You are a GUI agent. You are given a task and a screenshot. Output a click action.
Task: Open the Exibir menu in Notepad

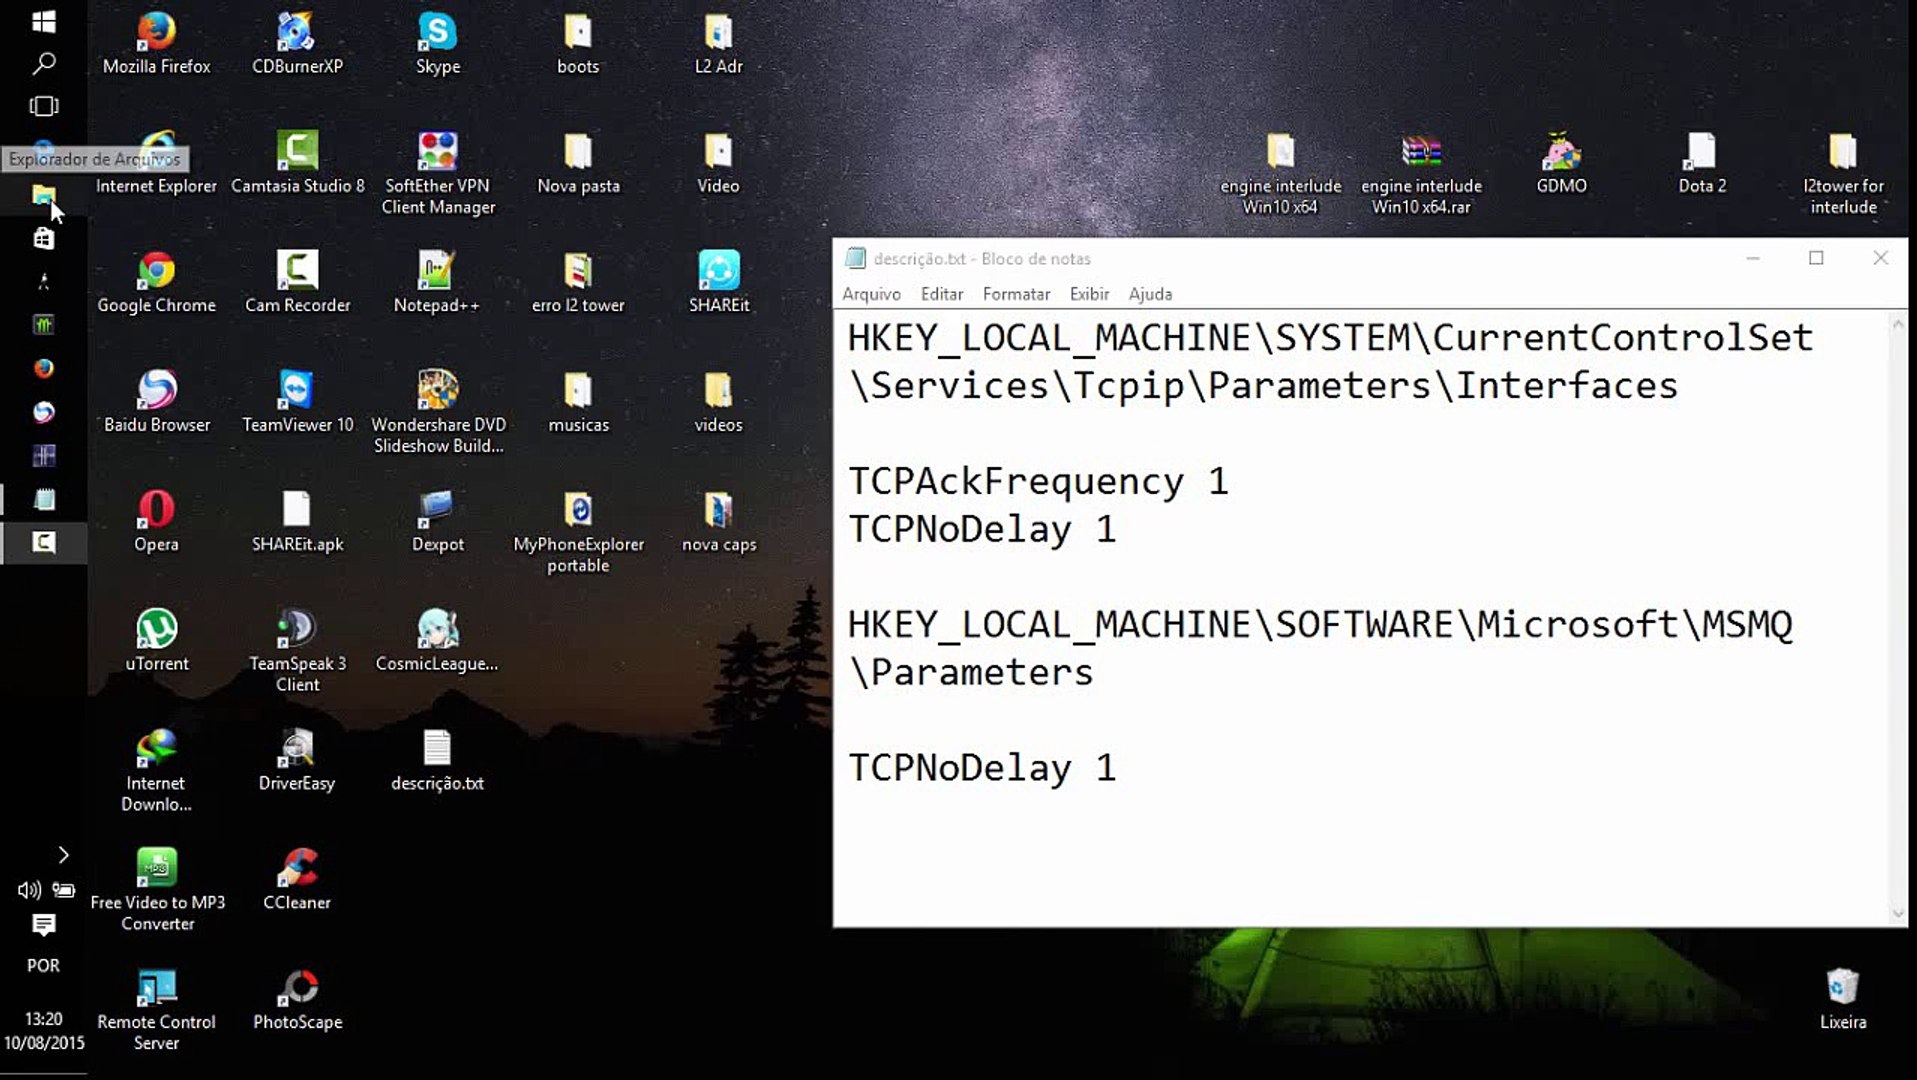click(1089, 294)
